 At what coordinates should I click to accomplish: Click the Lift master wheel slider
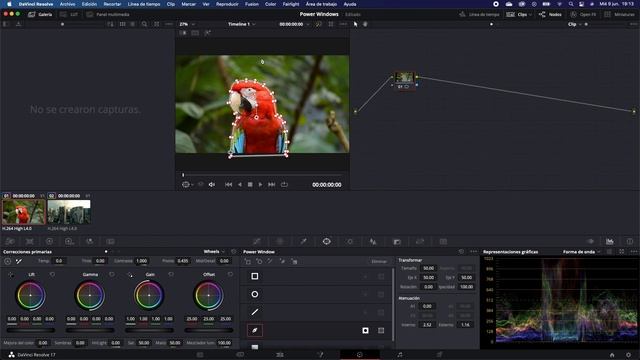point(31,330)
